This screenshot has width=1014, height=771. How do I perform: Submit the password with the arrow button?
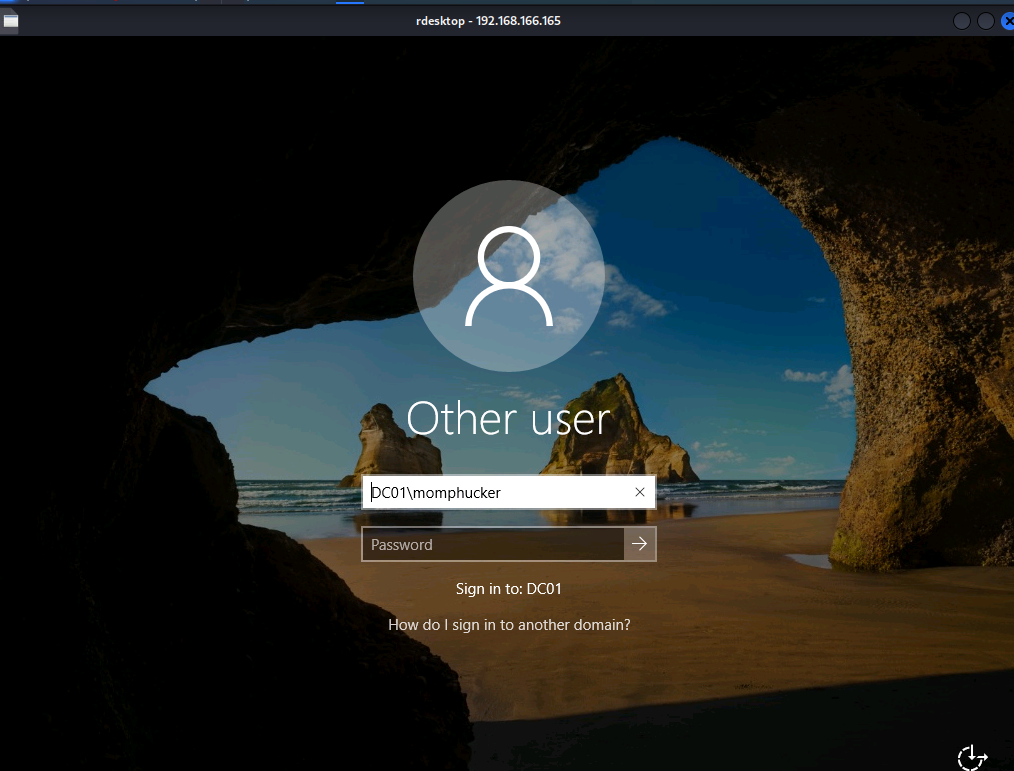(x=640, y=544)
